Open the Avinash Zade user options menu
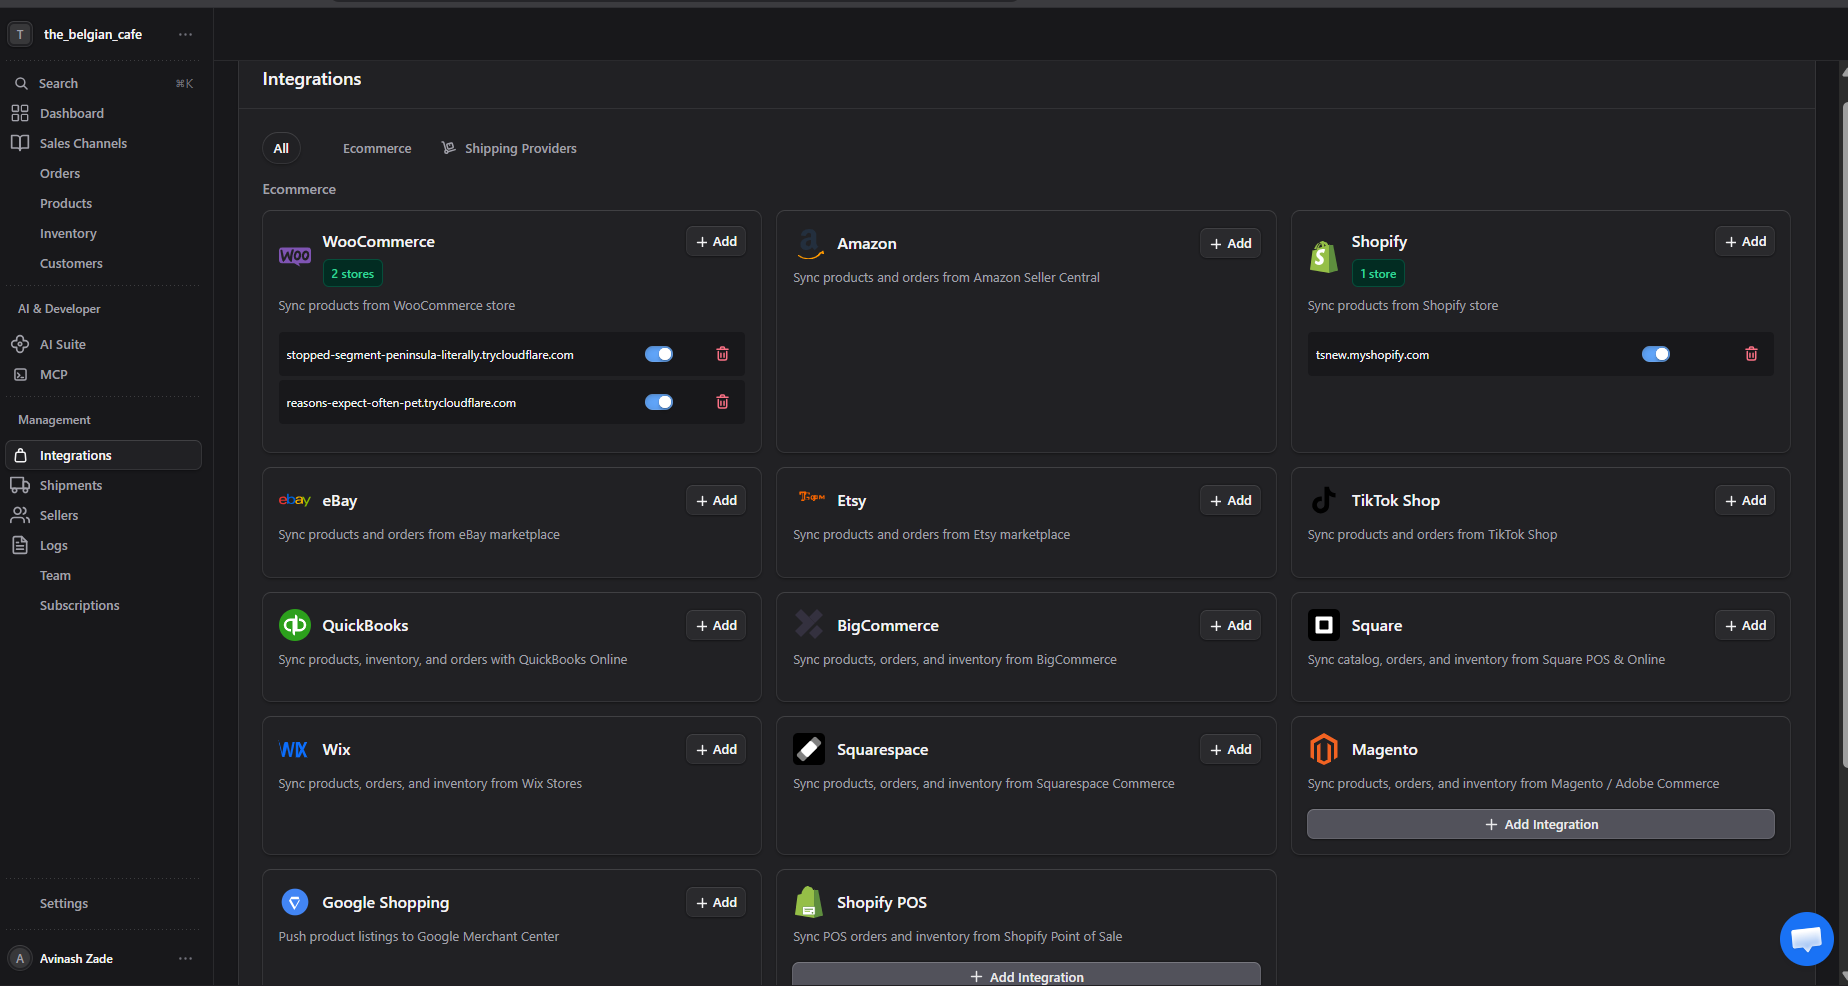1848x986 pixels. (185, 958)
